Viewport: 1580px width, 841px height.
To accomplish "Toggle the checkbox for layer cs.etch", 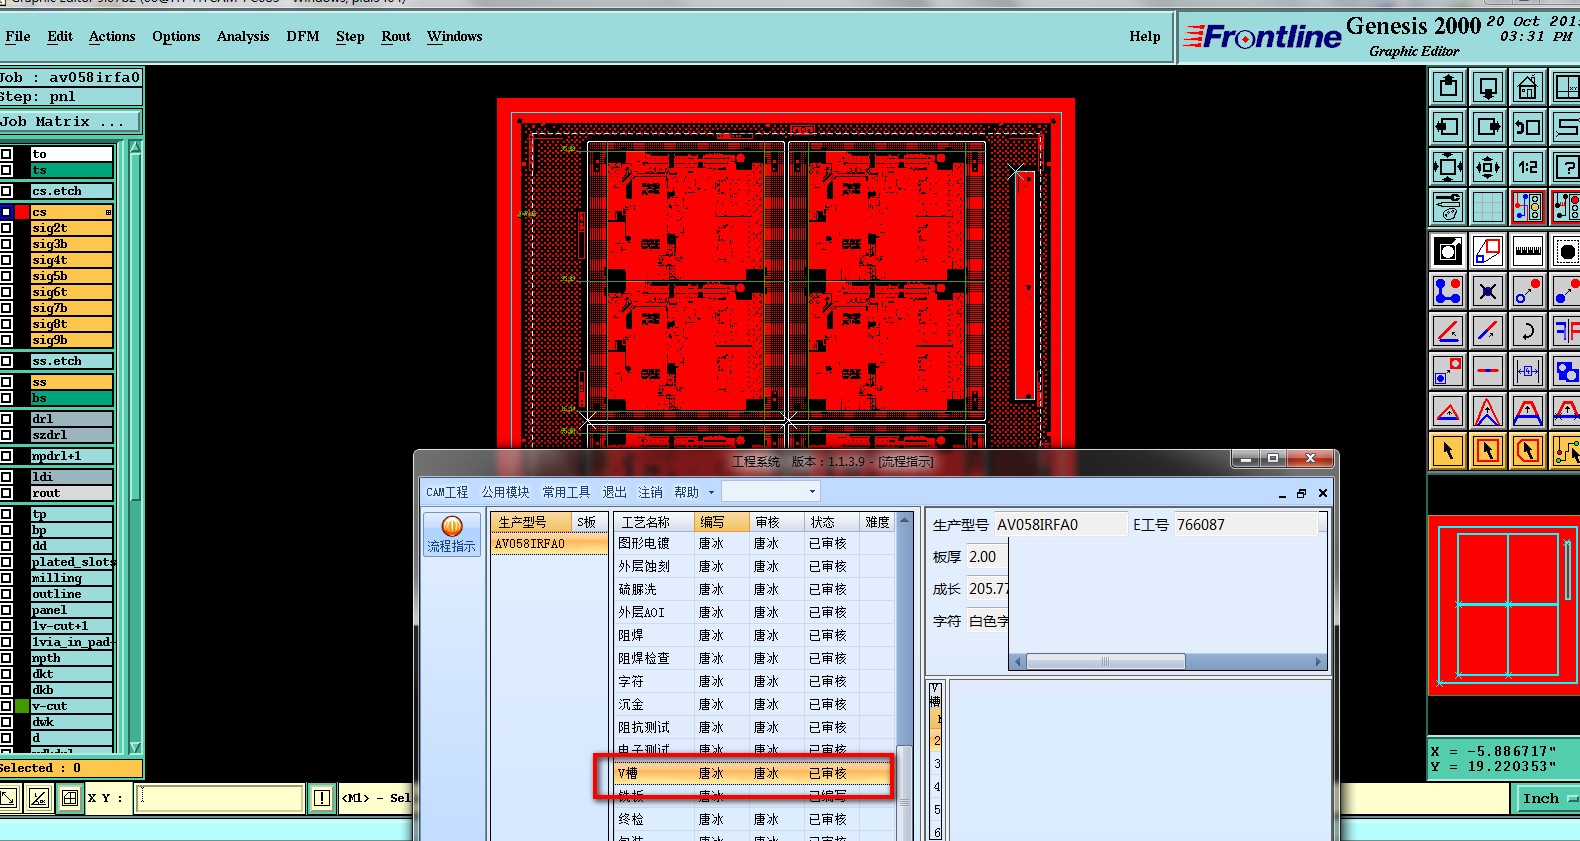I will click(x=6, y=191).
